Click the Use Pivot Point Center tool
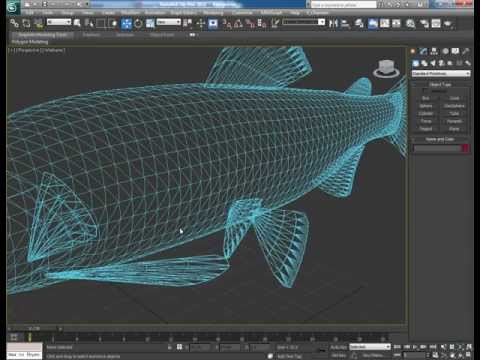Screen dimensions: 480x360 188,23
